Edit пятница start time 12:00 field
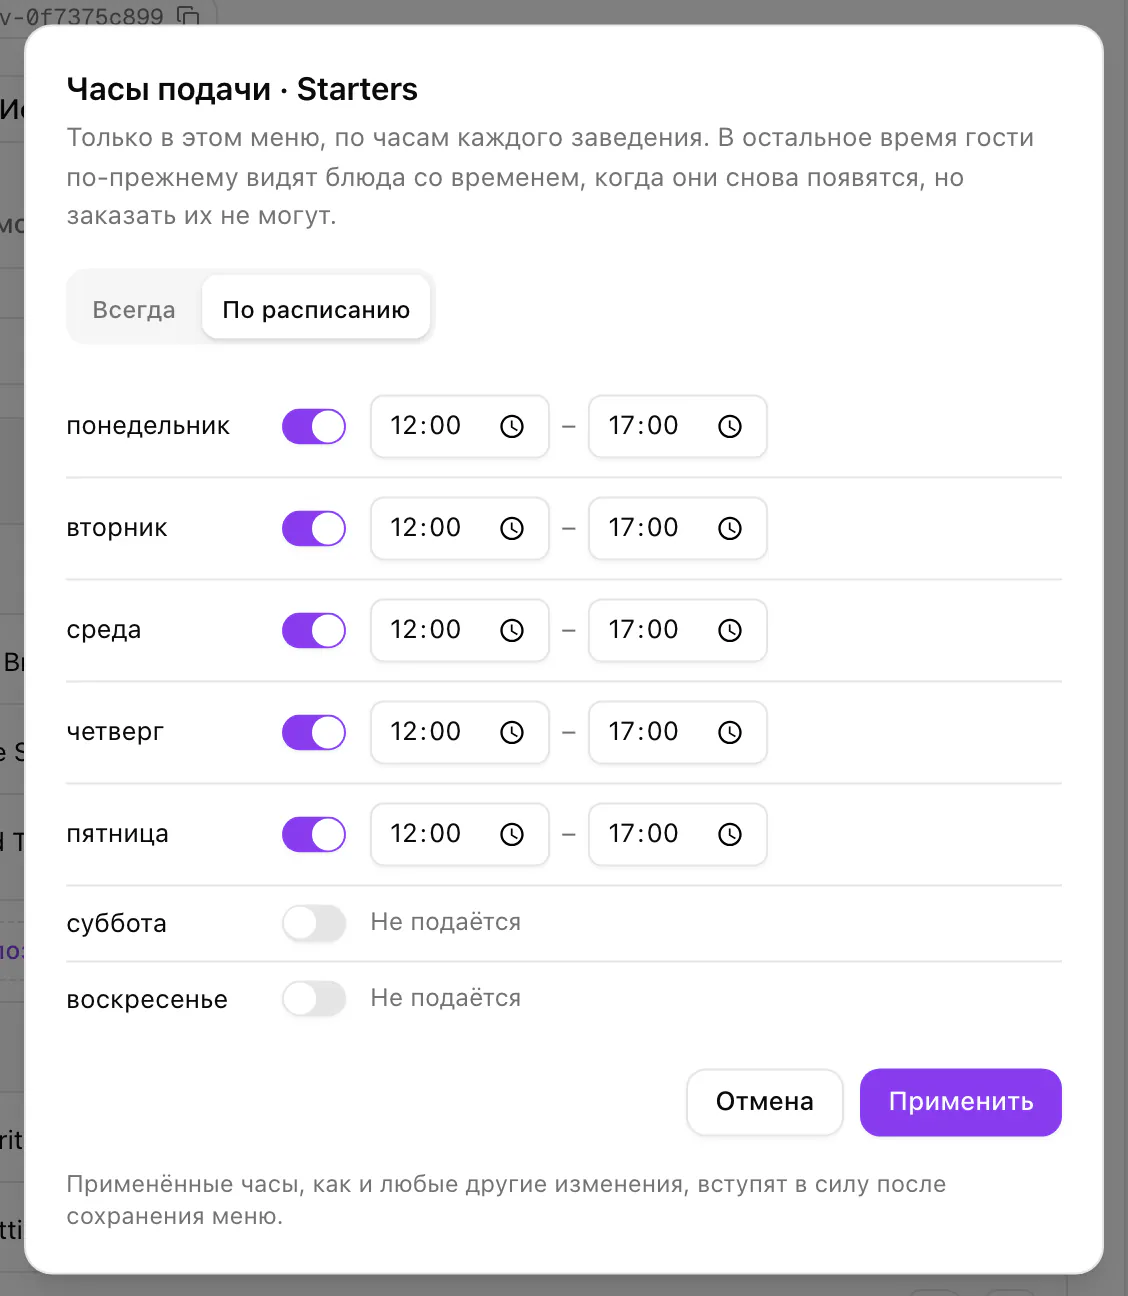 click(460, 835)
